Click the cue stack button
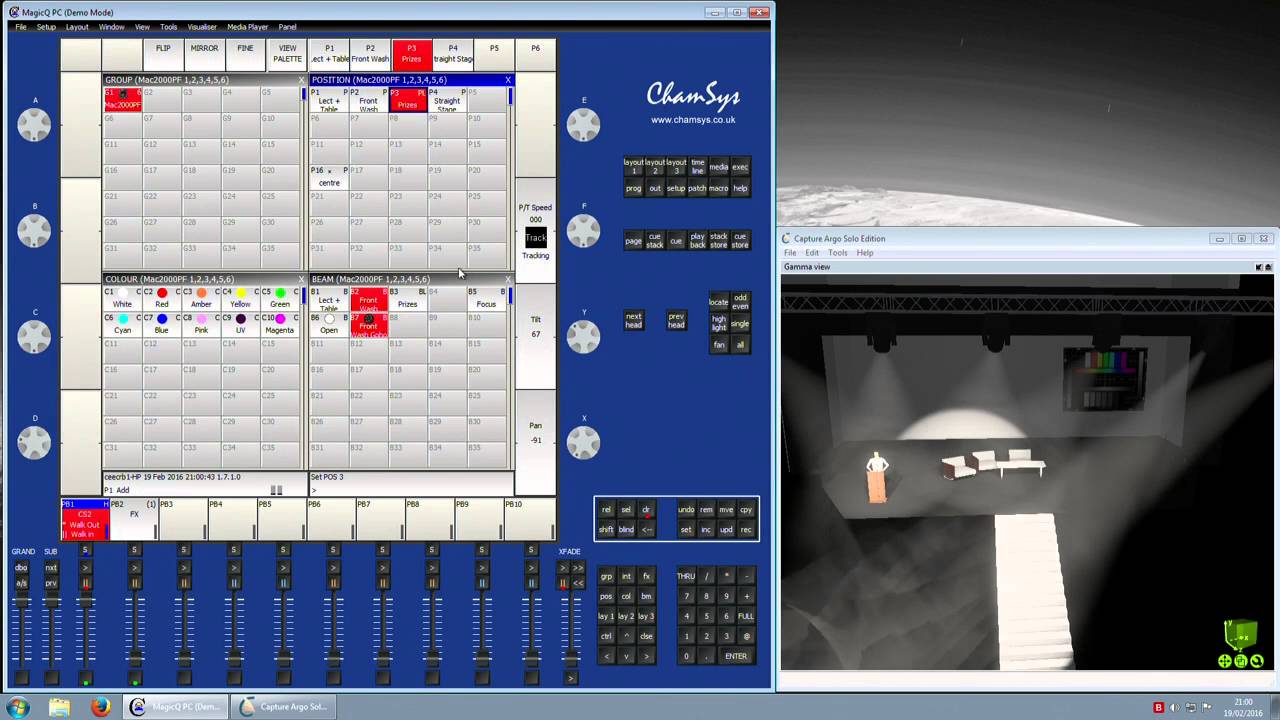This screenshot has height=720, width=1280. (654, 241)
